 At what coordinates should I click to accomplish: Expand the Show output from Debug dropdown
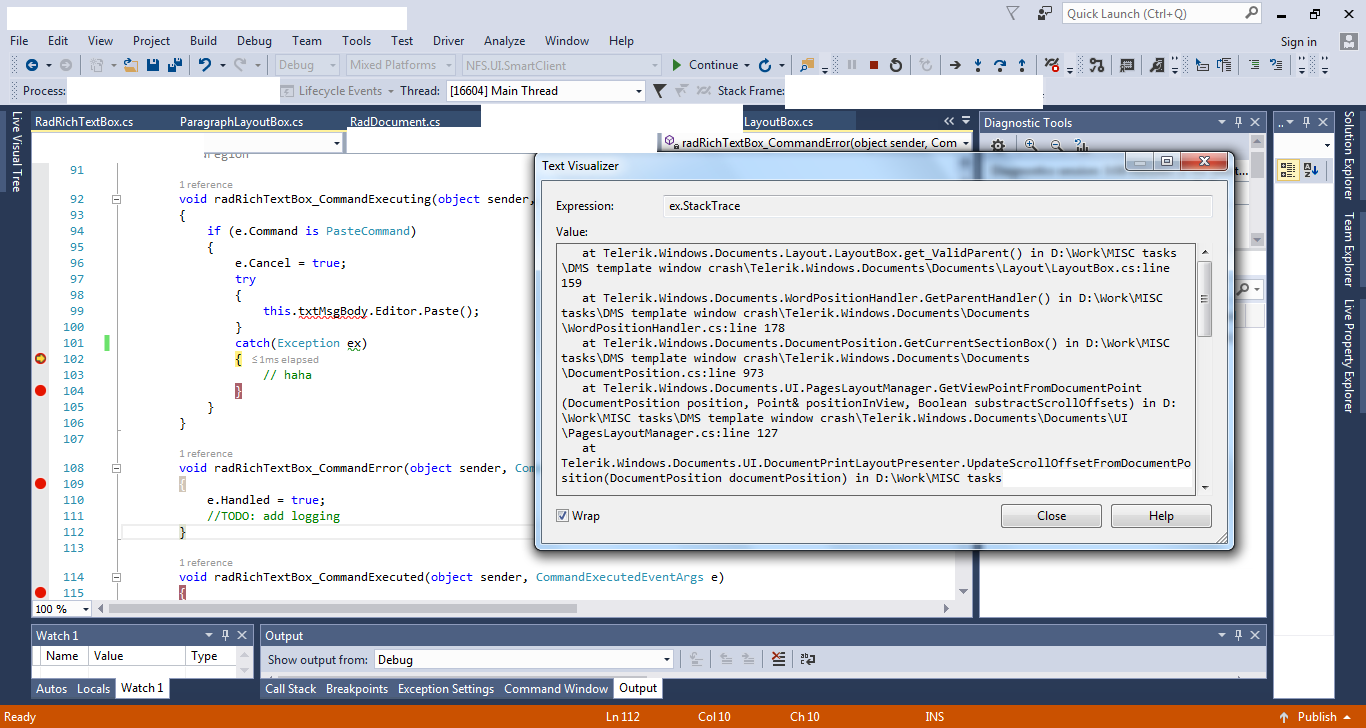tap(667, 659)
